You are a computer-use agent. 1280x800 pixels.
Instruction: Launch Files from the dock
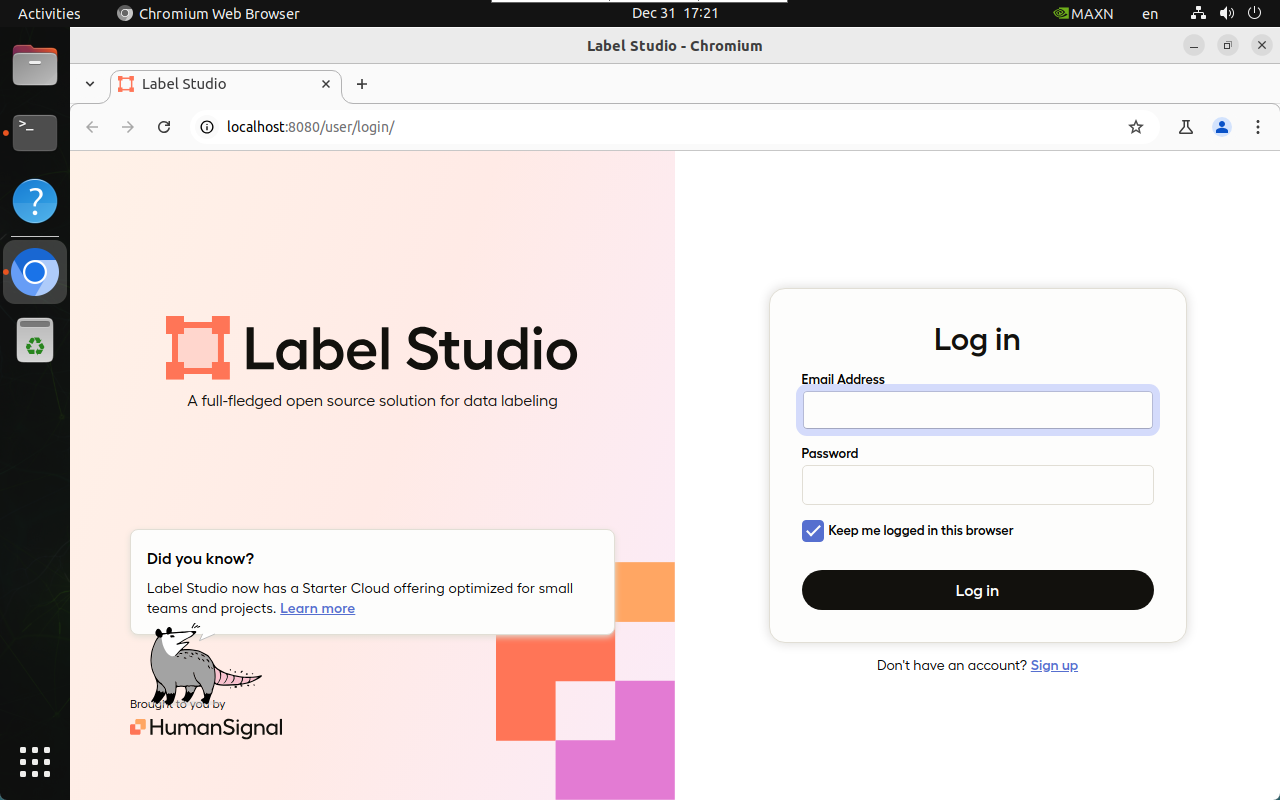point(35,66)
